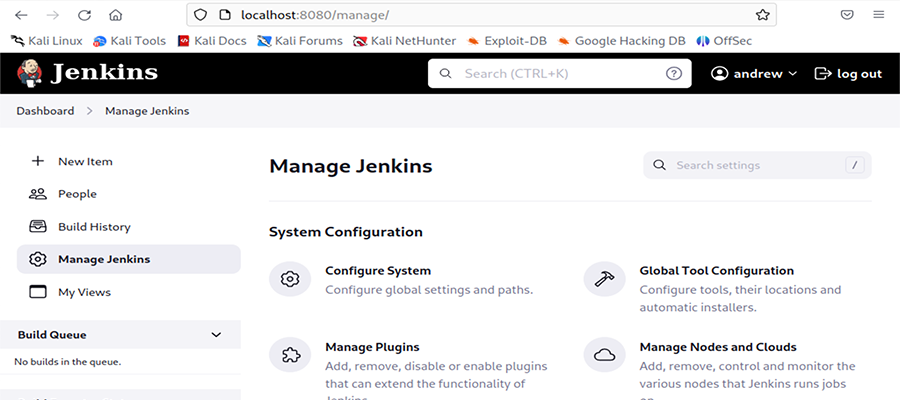Click the user avatar icon beside andrew
900x400 pixels.
(x=719, y=73)
